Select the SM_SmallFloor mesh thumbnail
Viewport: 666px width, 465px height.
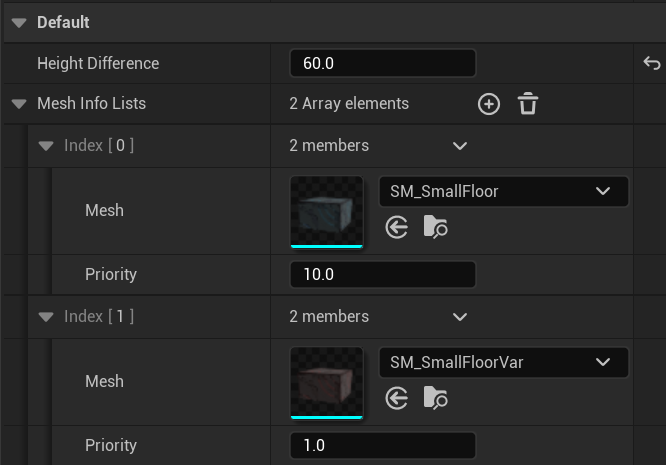[326, 212]
